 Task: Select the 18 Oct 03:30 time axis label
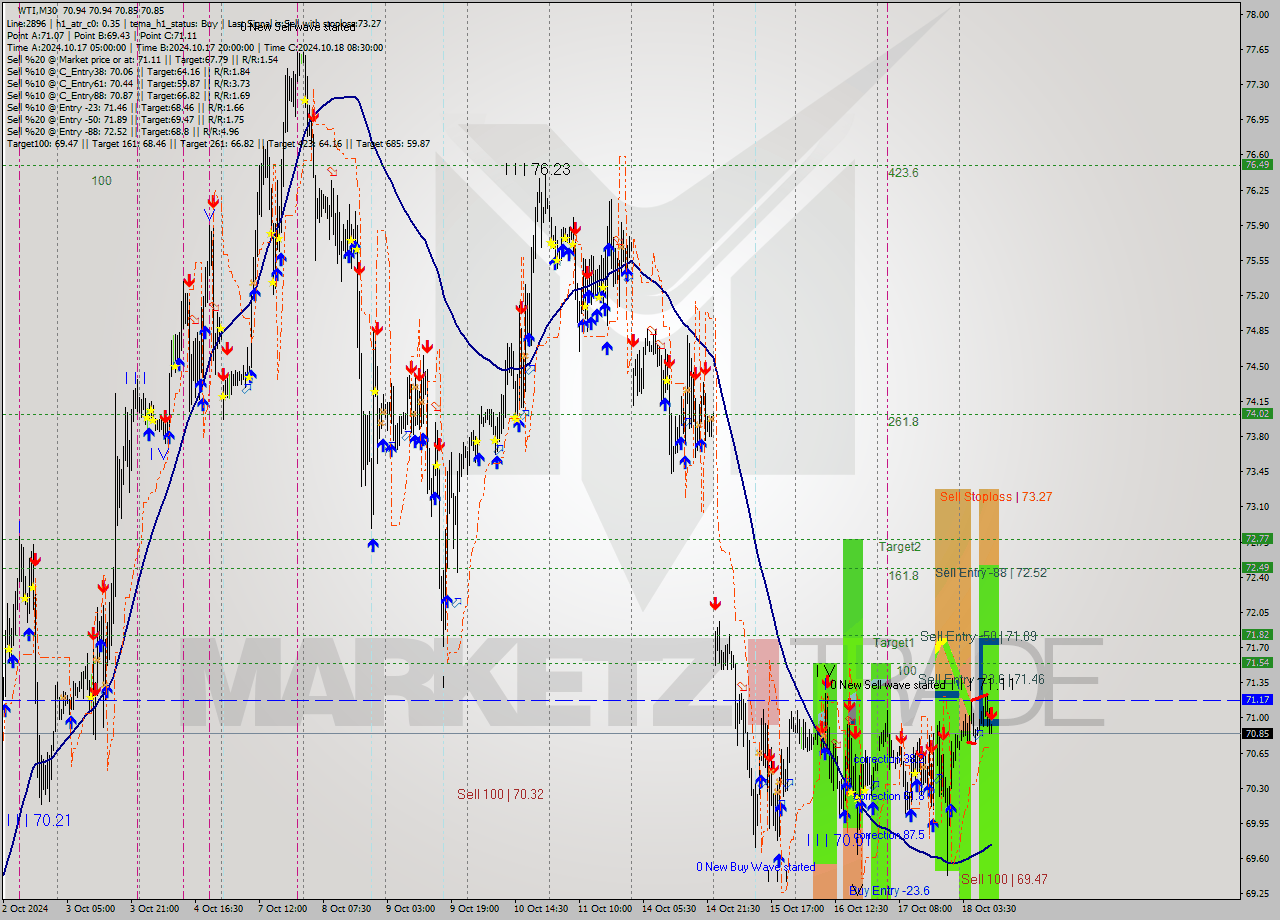coord(988,909)
